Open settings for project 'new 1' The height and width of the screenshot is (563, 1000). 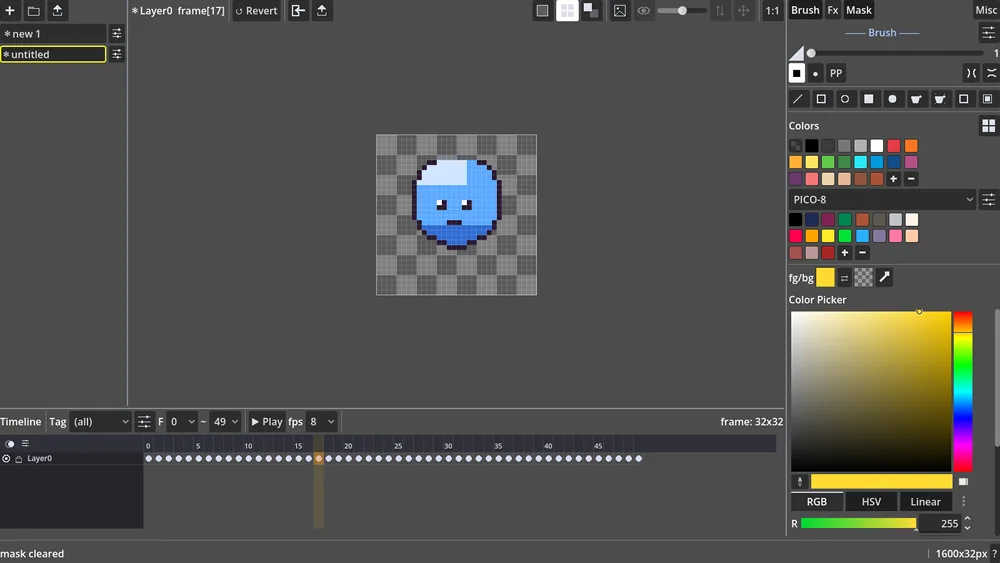pos(117,33)
